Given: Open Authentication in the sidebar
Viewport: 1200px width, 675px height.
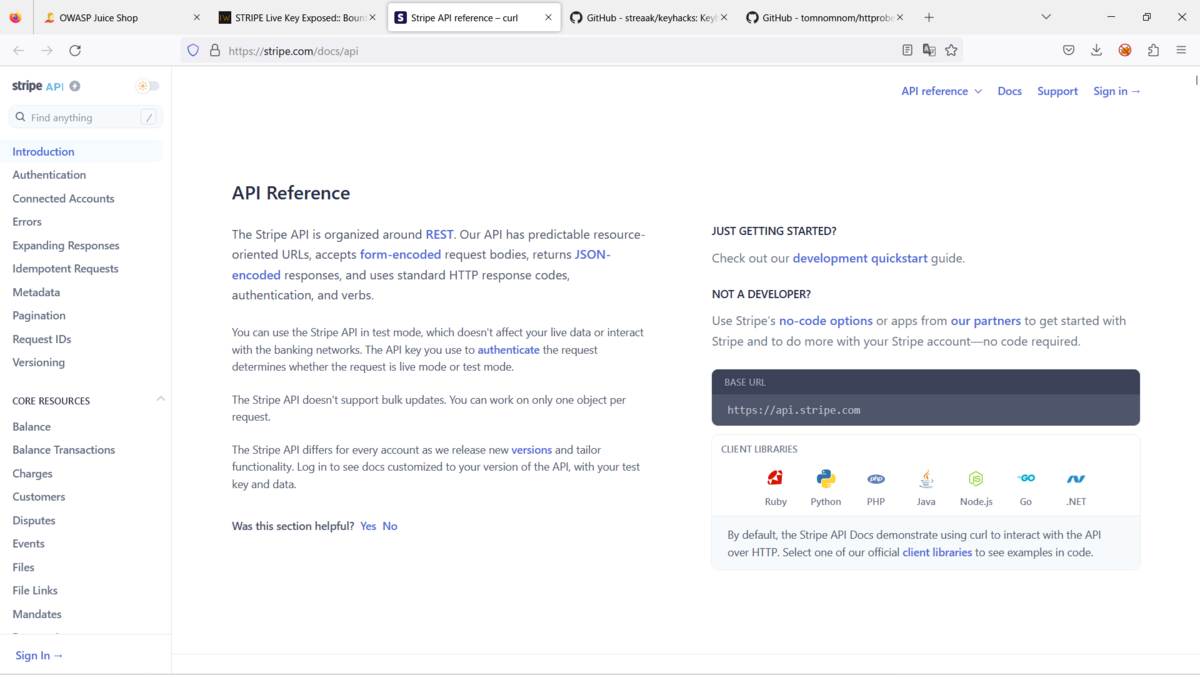Looking at the screenshot, I should click(x=49, y=175).
